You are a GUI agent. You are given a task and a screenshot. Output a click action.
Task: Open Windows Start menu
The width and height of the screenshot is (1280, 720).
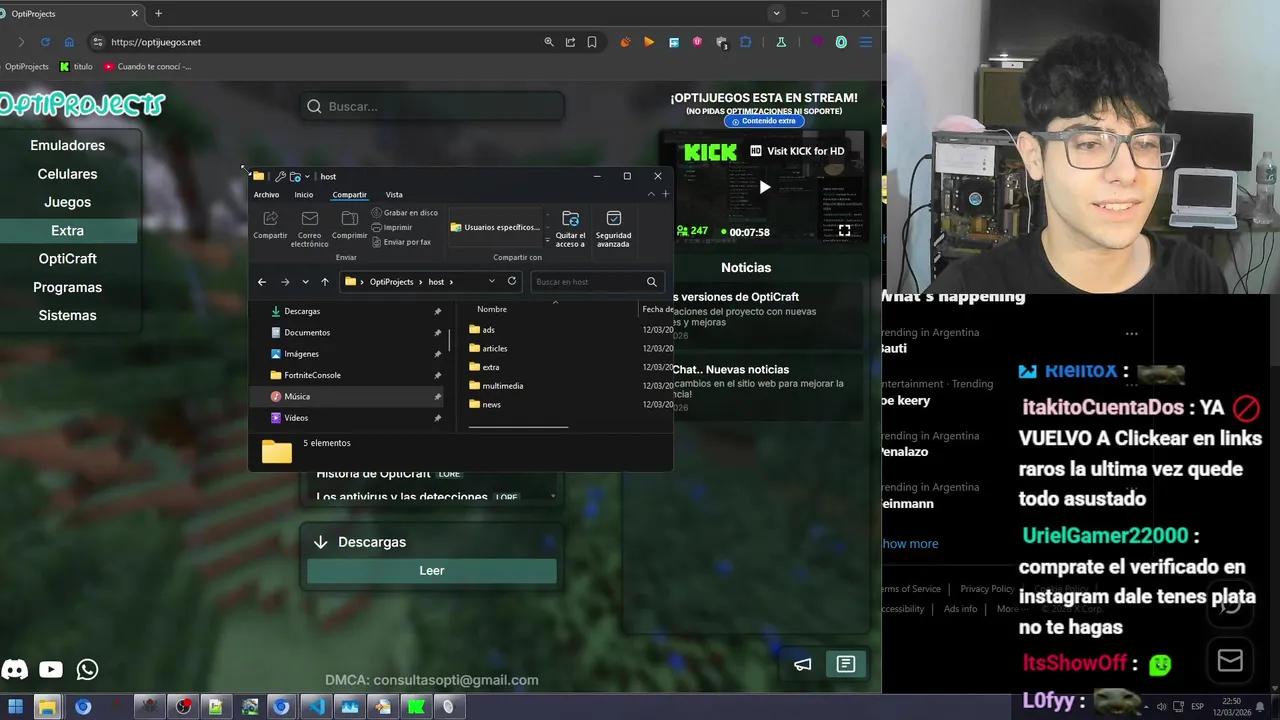[x=15, y=707]
